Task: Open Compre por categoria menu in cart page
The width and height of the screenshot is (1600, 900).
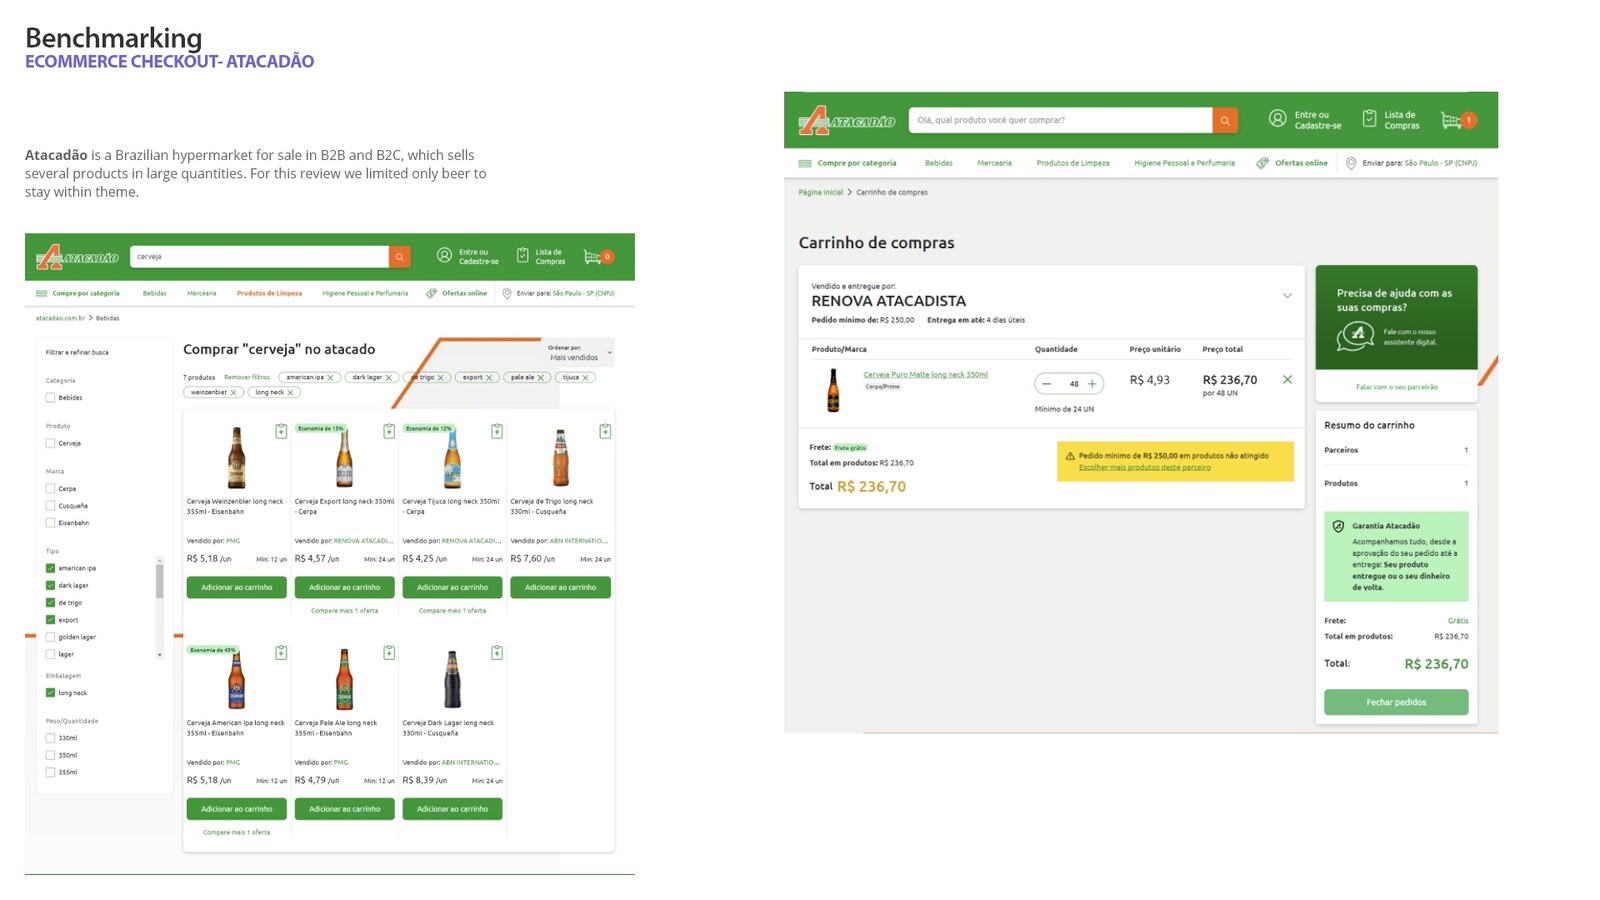Action: click(847, 163)
